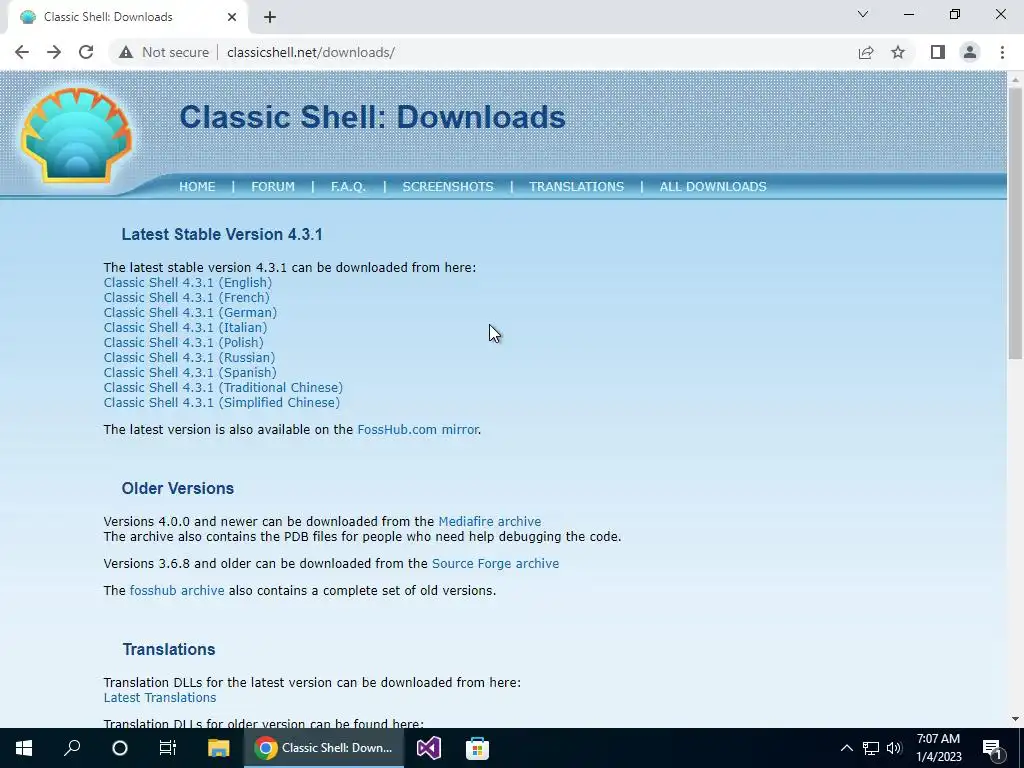The image size is (1024, 768).
Task: Download Classic Shell 4.3.1 (German)
Action: point(190,312)
